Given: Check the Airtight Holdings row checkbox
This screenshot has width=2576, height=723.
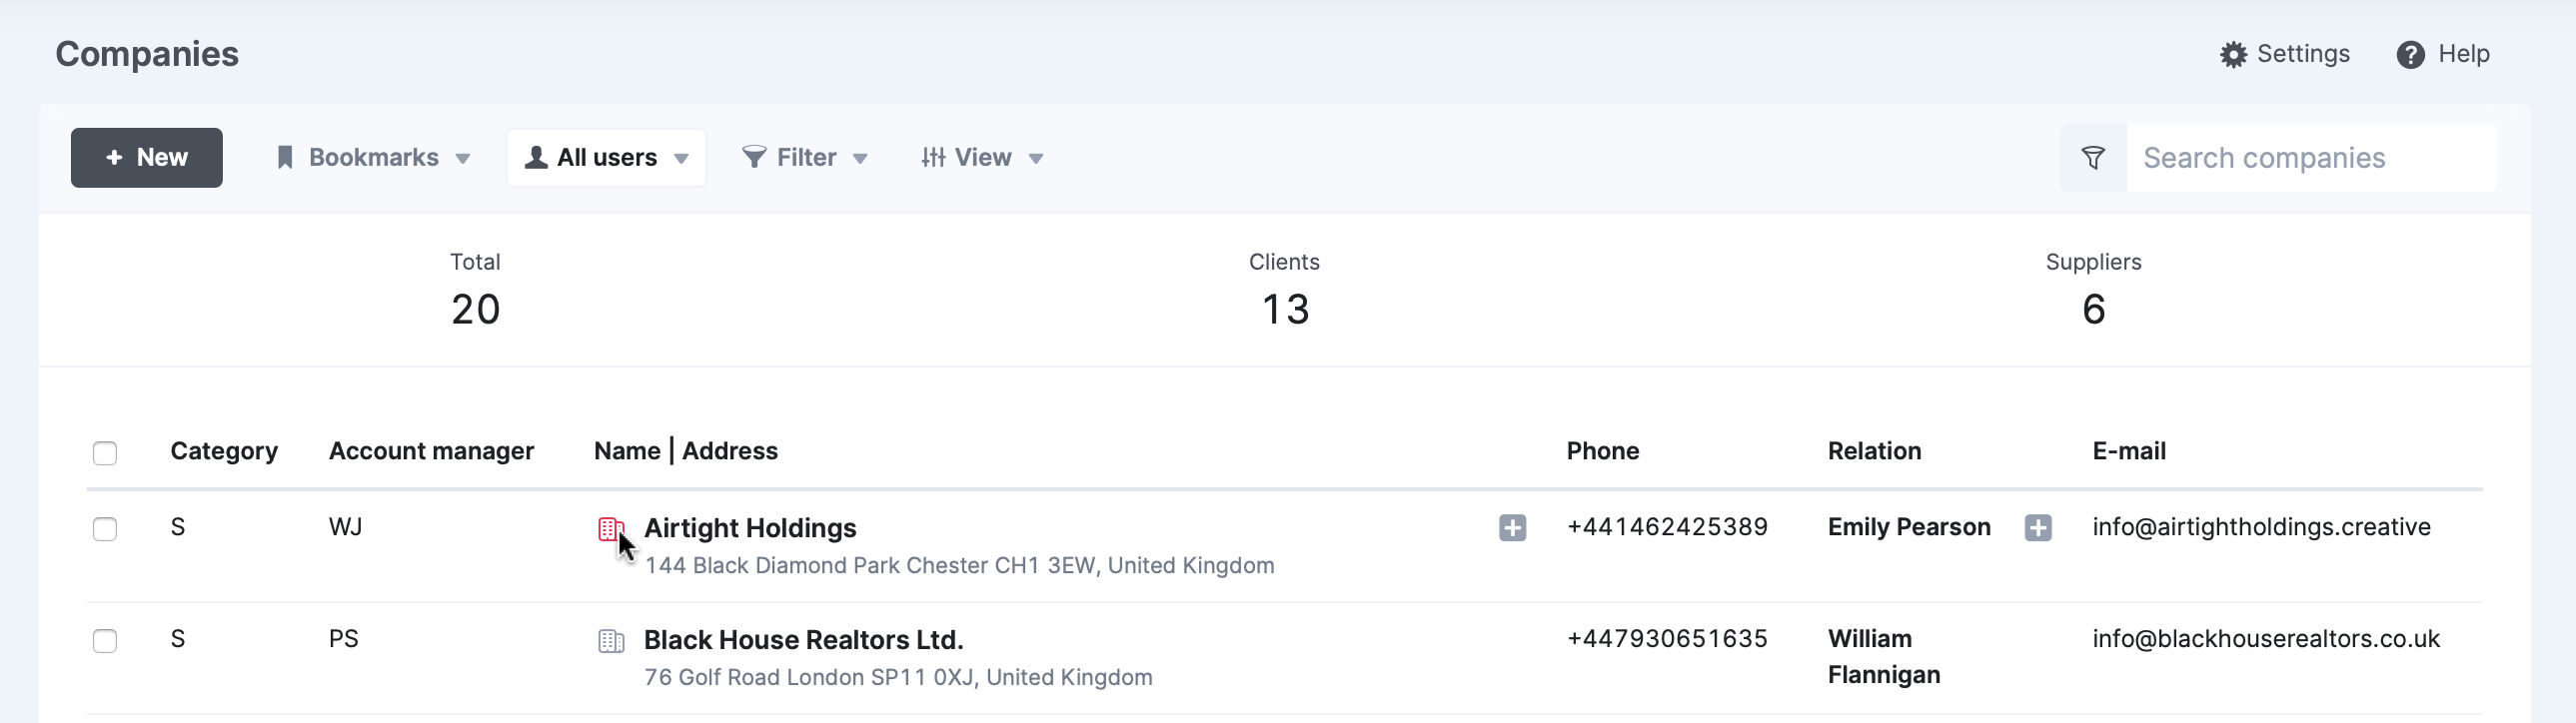Looking at the screenshot, I should tap(105, 529).
